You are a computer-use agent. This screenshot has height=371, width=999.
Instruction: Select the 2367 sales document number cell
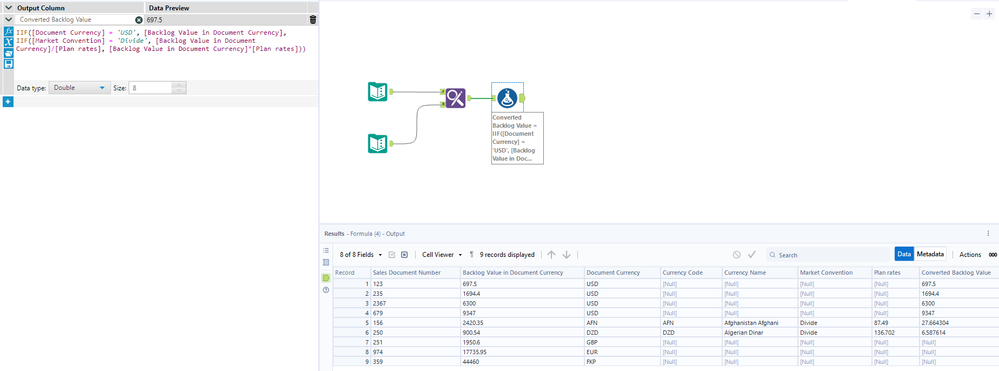tap(415, 303)
